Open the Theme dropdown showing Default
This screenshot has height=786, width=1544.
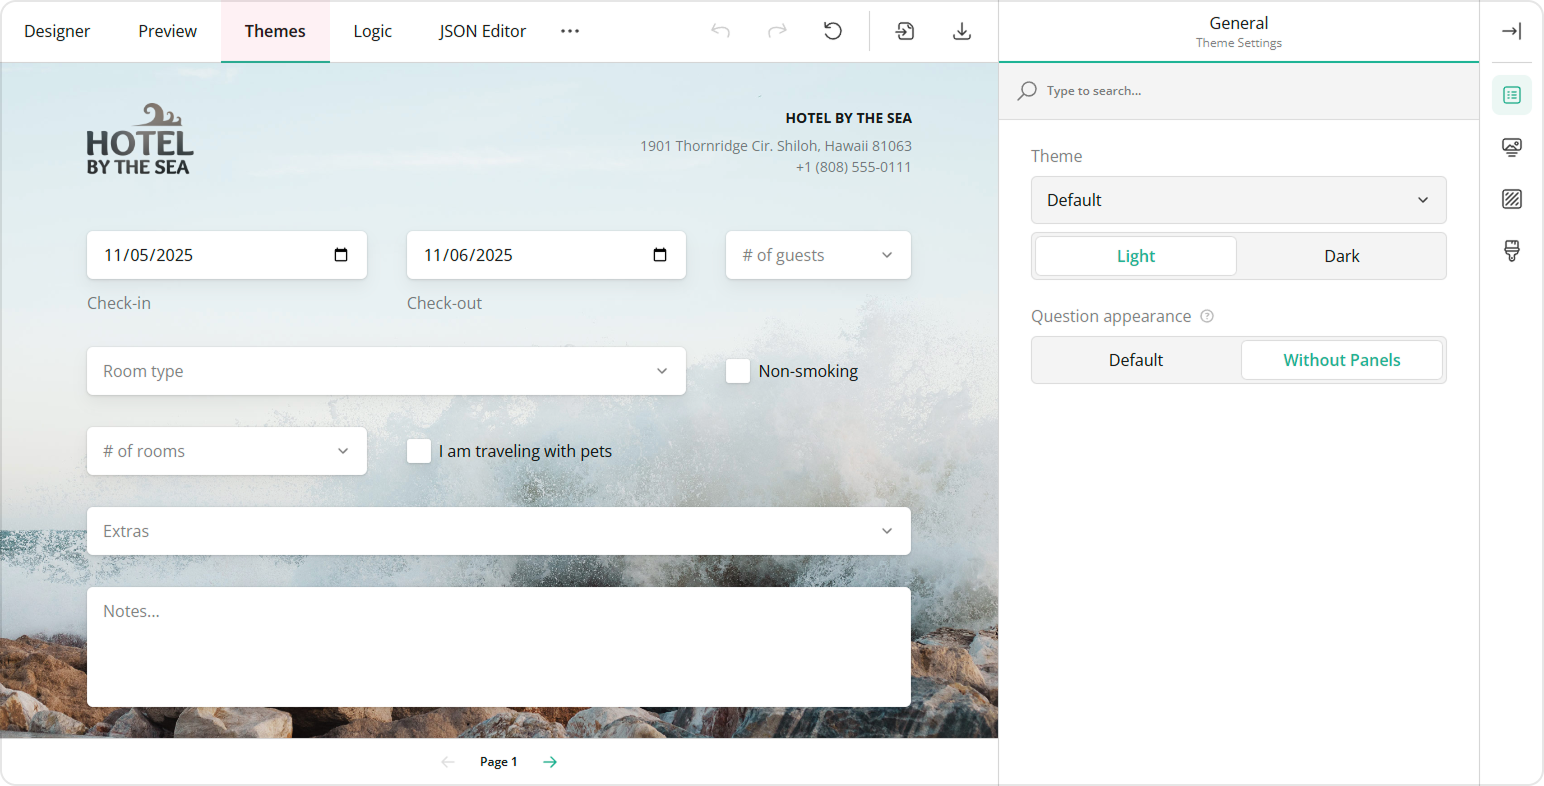pos(1238,200)
